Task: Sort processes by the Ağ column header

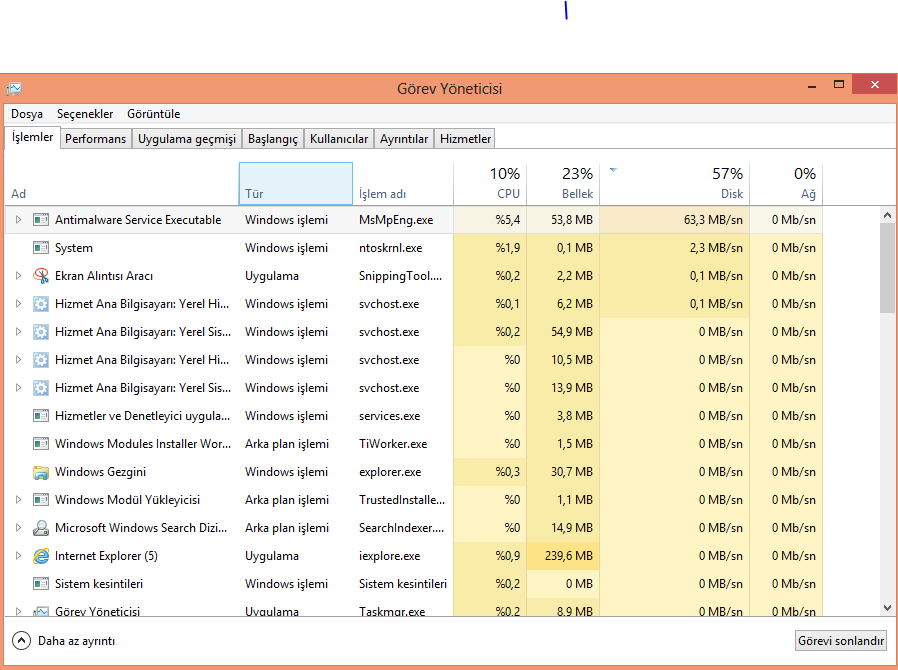Action: click(x=786, y=184)
